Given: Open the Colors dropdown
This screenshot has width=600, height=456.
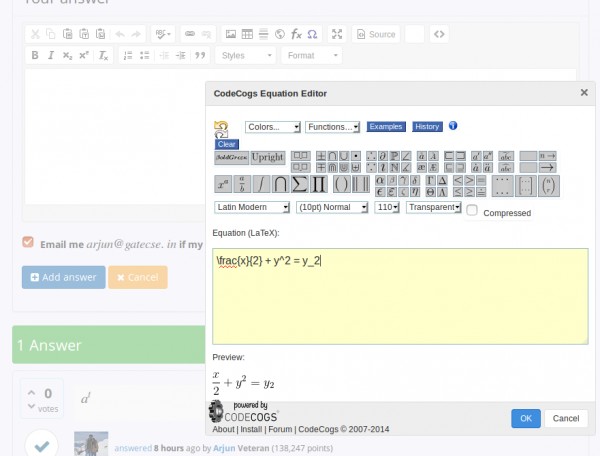Looking at the screenshot, I should [x=273, y=127].
